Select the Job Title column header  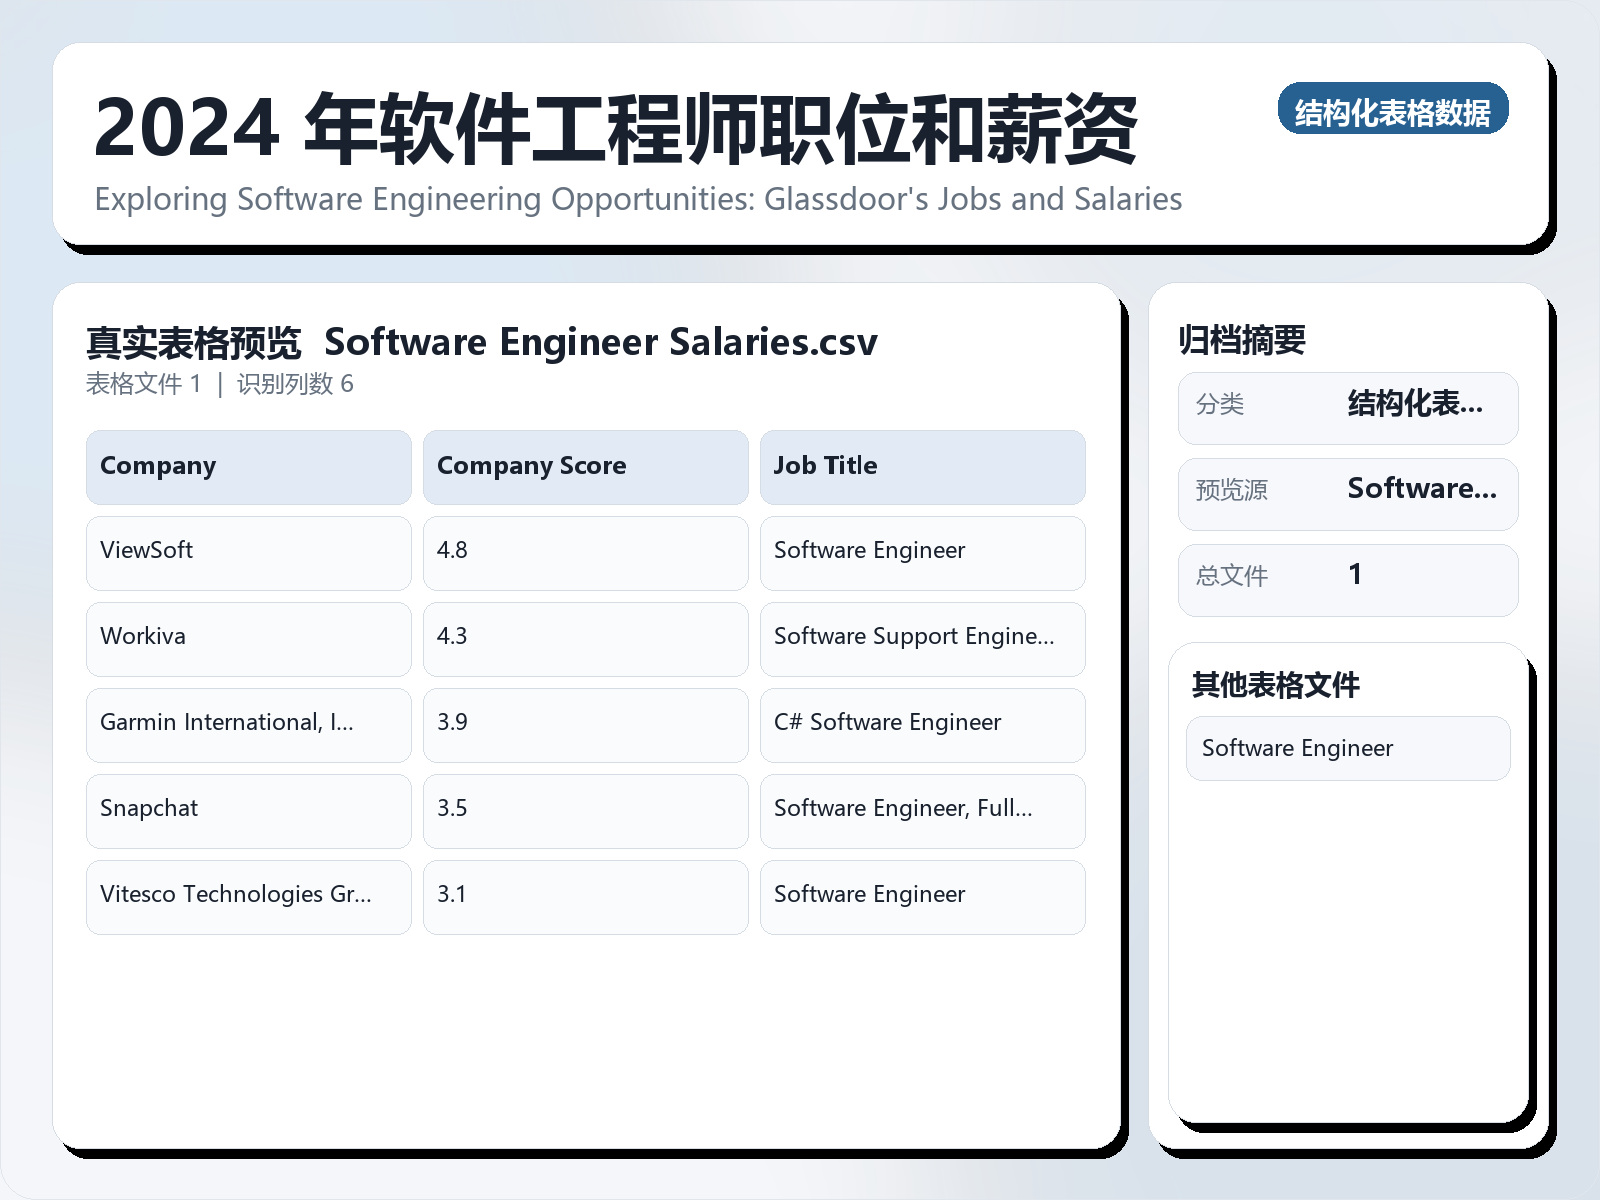(922, 466)
